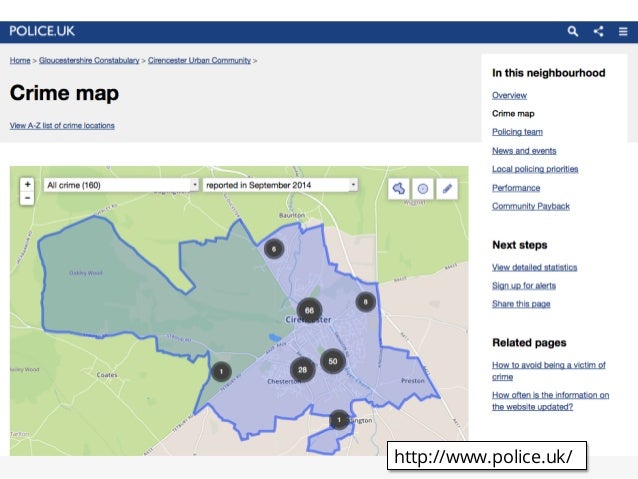
Task: Zoom out the map with minus
Action: pyautogui.click(x=27, y=198)
